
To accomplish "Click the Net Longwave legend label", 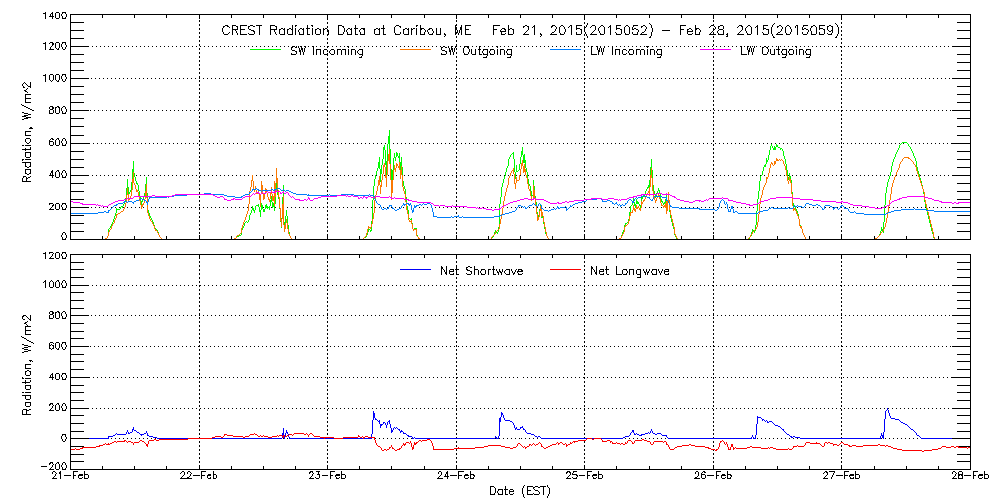I will coord(629,271).
